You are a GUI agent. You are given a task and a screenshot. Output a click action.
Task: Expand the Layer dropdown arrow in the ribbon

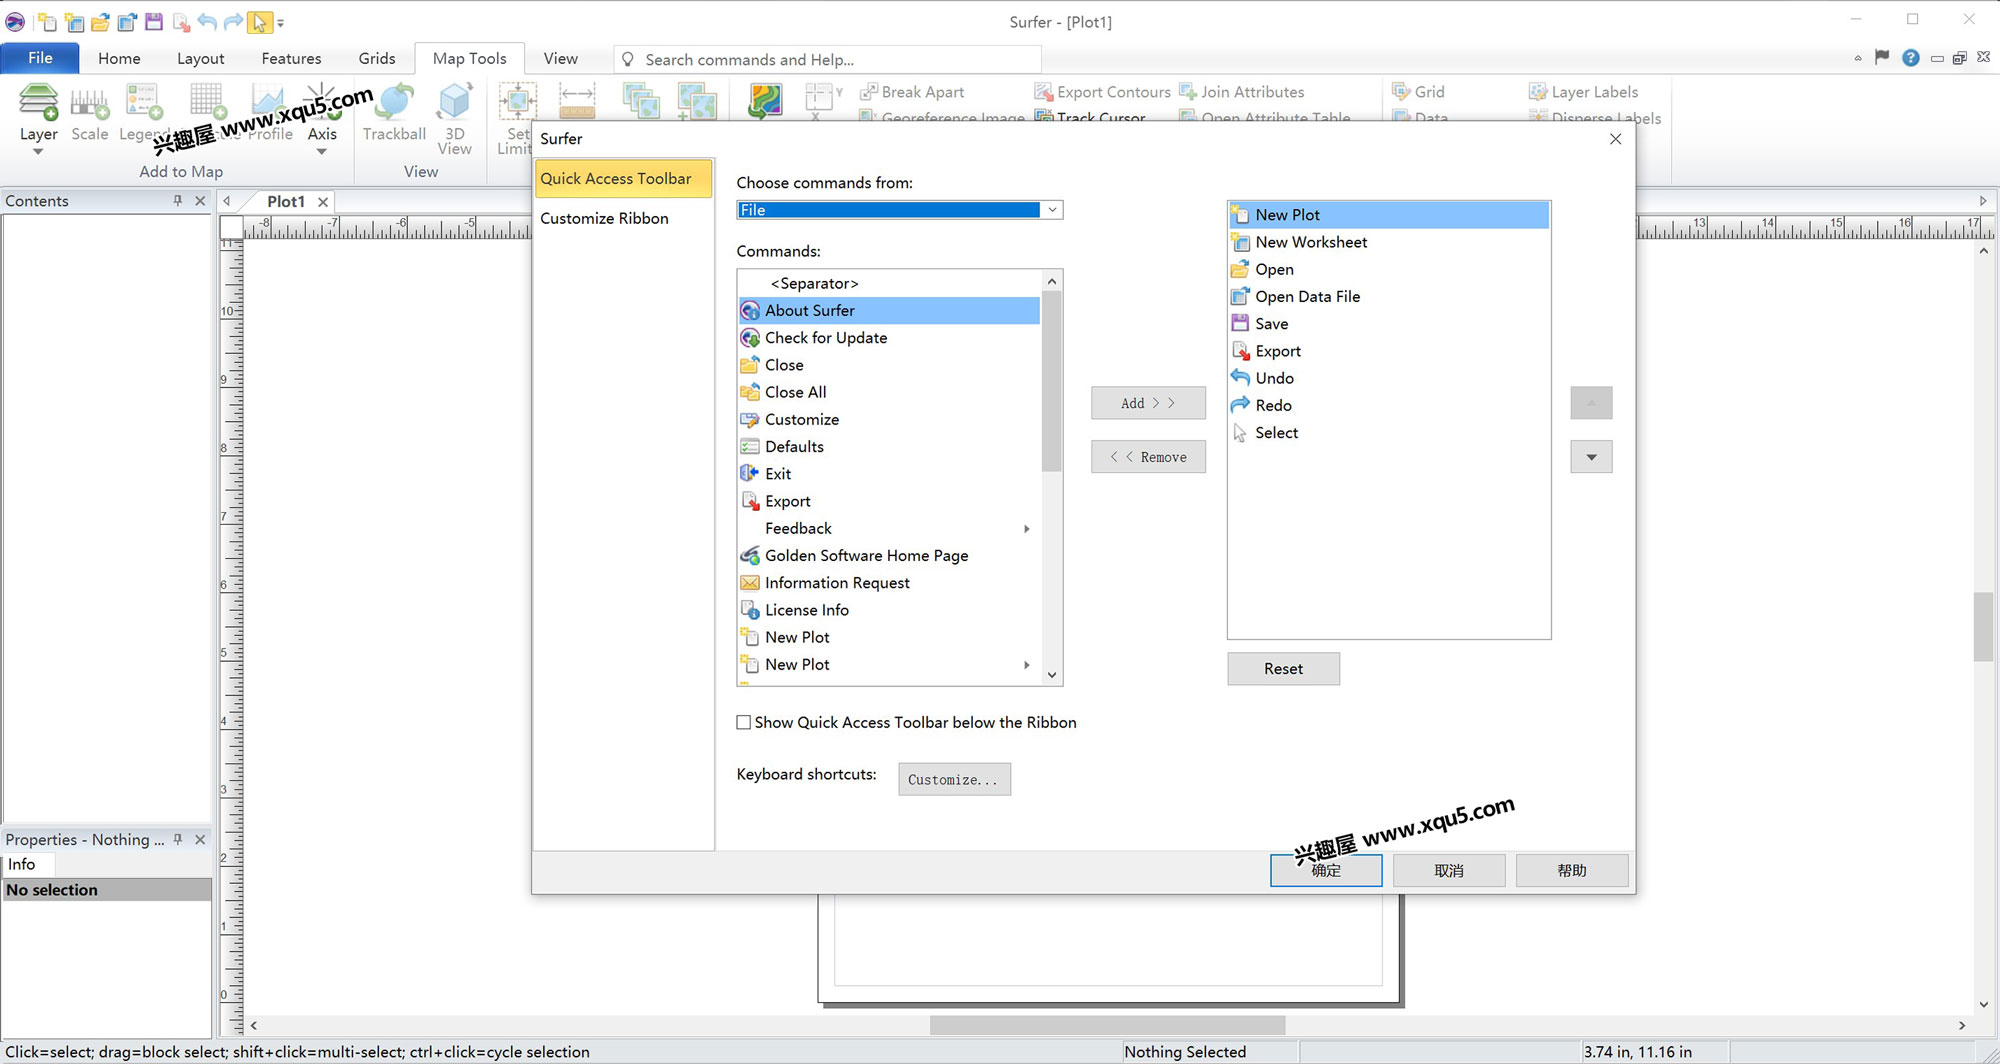[x=38, y=152]
